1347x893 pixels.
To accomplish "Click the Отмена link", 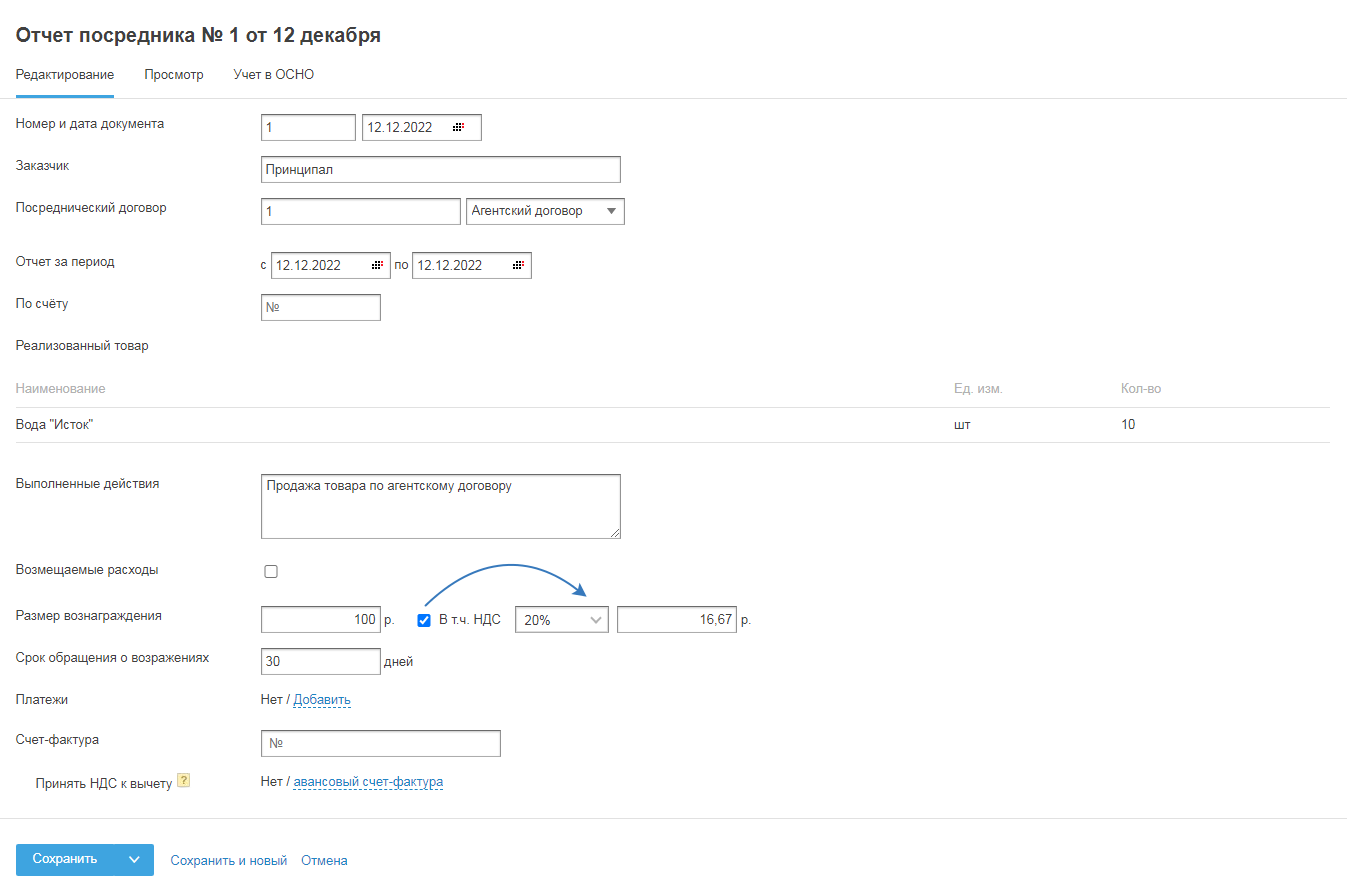I will click(x=324, y=861).
